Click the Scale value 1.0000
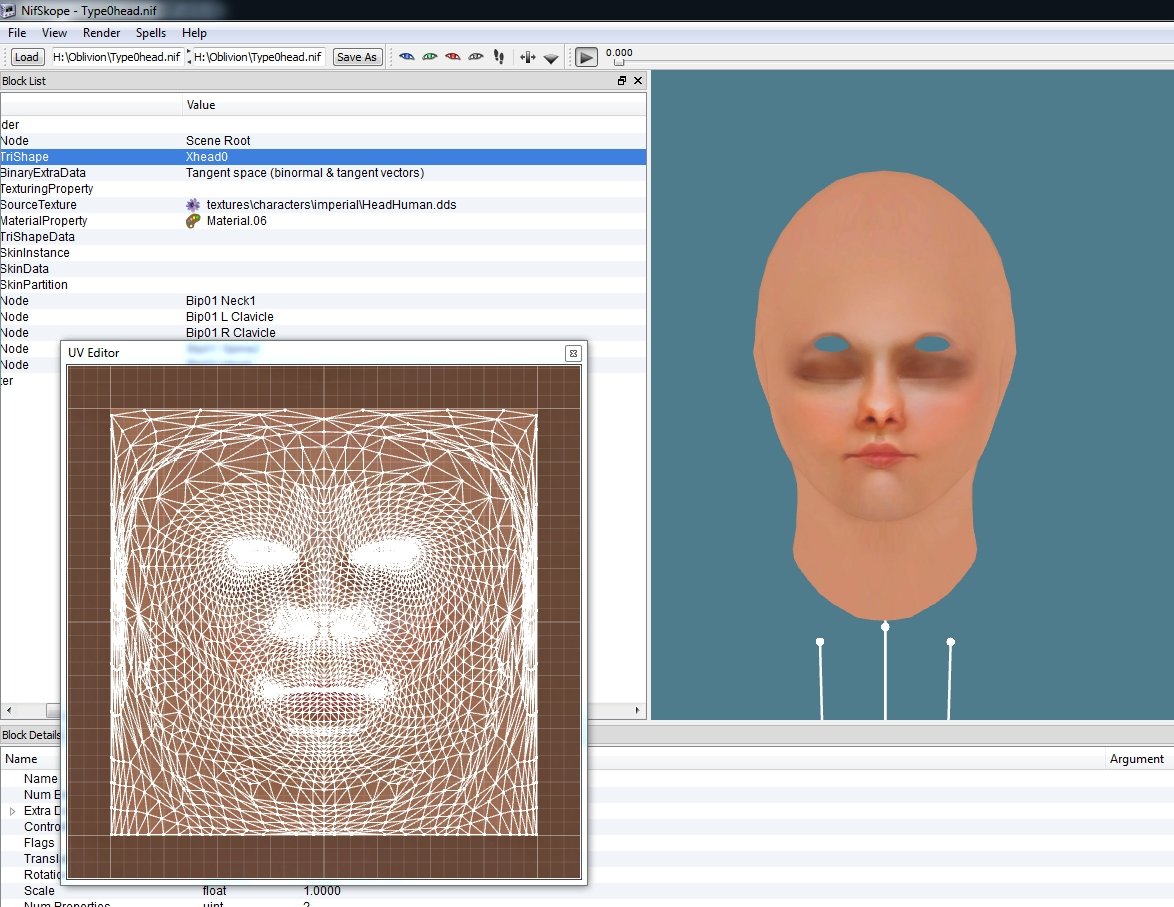The height and width of the screenshot is (907, 1174). [x=322, y=891]
